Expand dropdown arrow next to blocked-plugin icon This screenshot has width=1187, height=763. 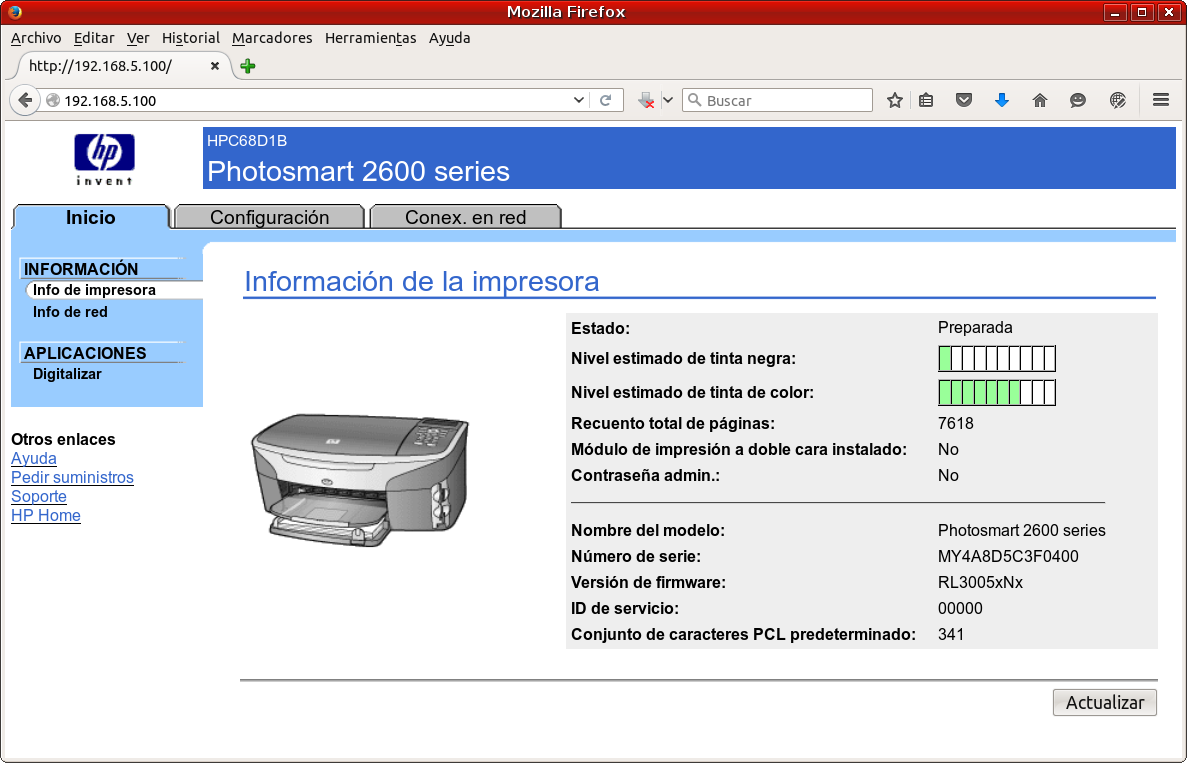coord(668,100)
